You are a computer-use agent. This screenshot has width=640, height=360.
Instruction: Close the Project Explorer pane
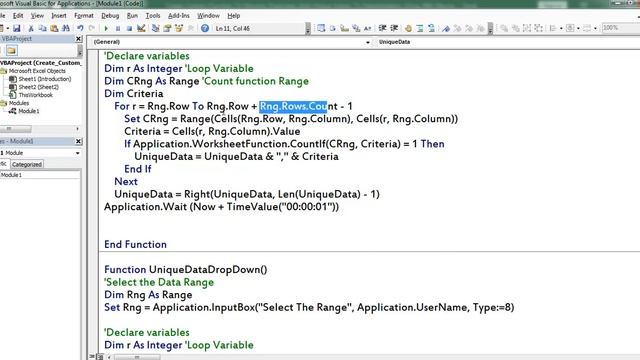click(x=78, y=39)
